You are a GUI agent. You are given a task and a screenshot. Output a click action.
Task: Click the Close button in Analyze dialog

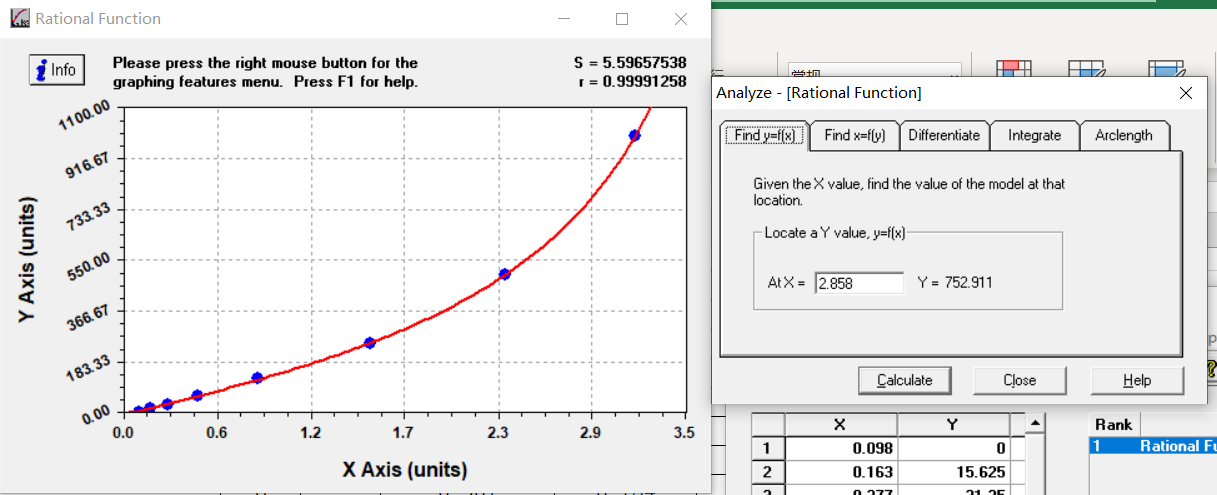(1019, 380)
